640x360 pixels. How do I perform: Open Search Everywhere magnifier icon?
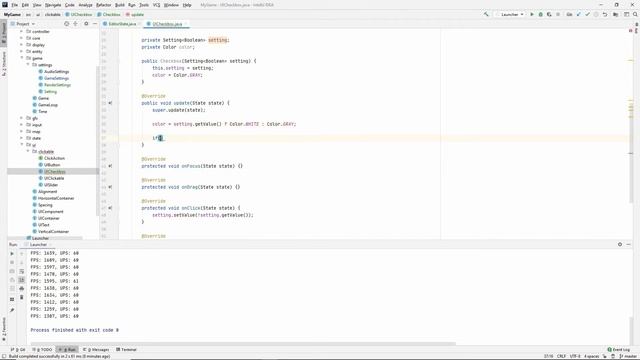pyautogui.click(x=635, y=14)
